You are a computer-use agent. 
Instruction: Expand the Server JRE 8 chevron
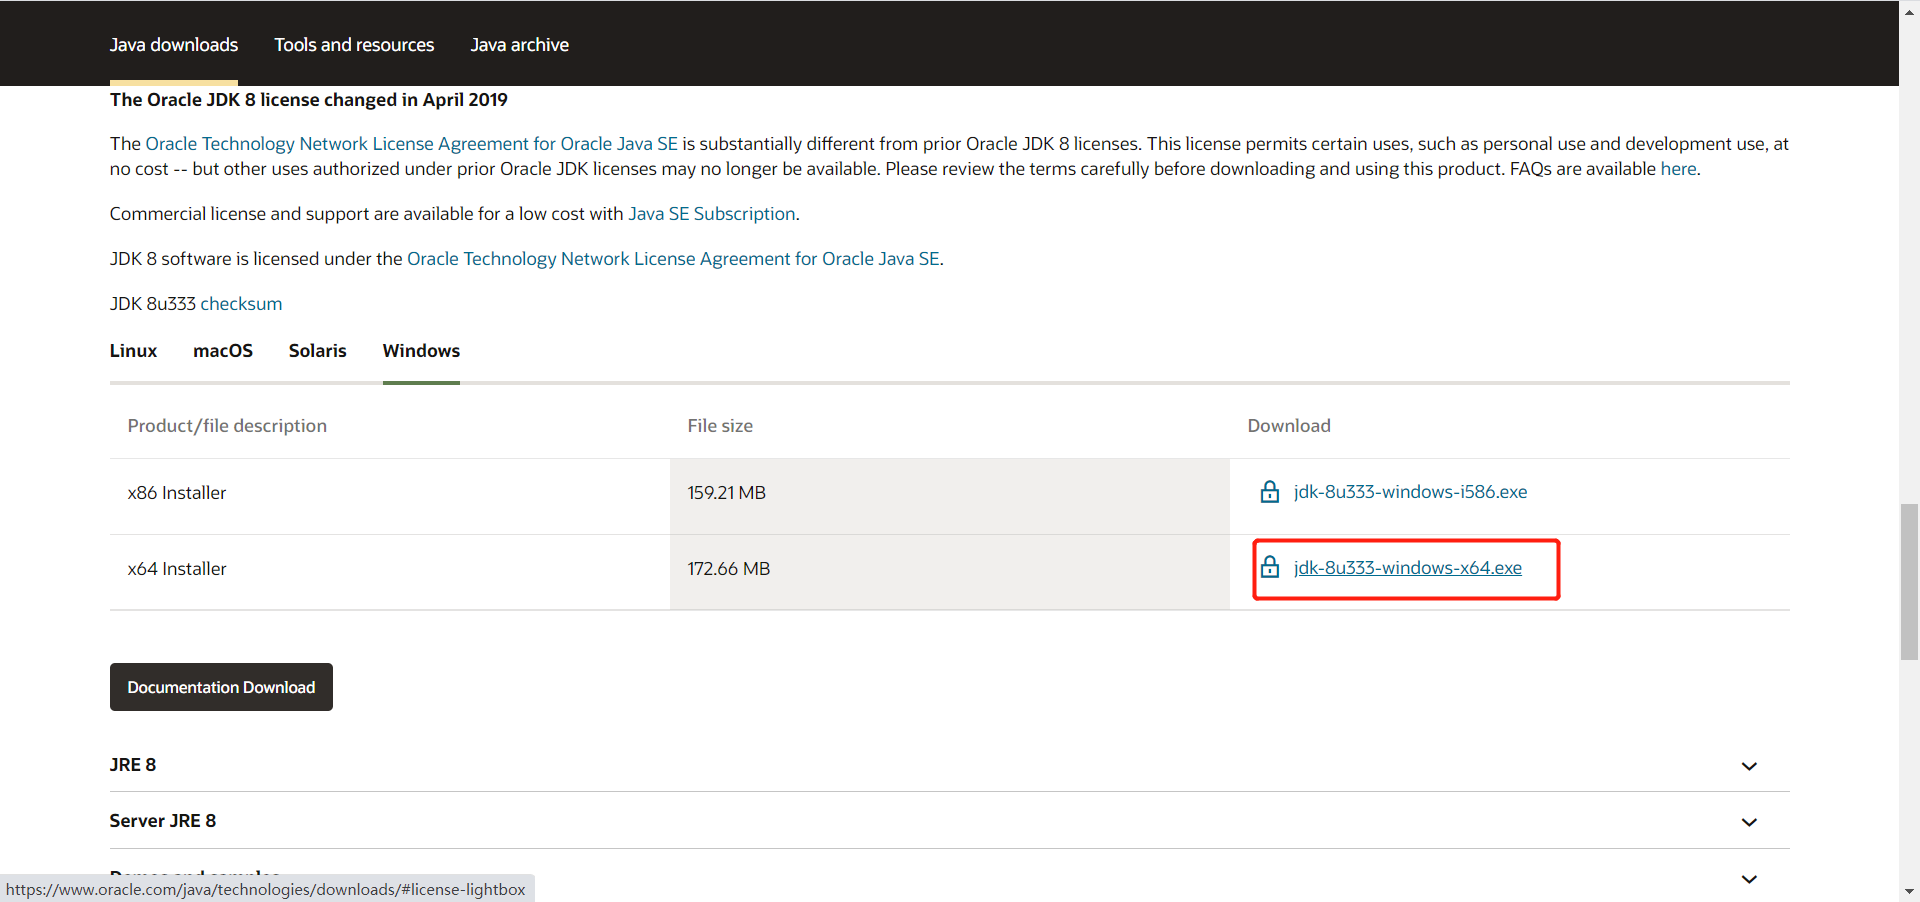pos(1748,822)
